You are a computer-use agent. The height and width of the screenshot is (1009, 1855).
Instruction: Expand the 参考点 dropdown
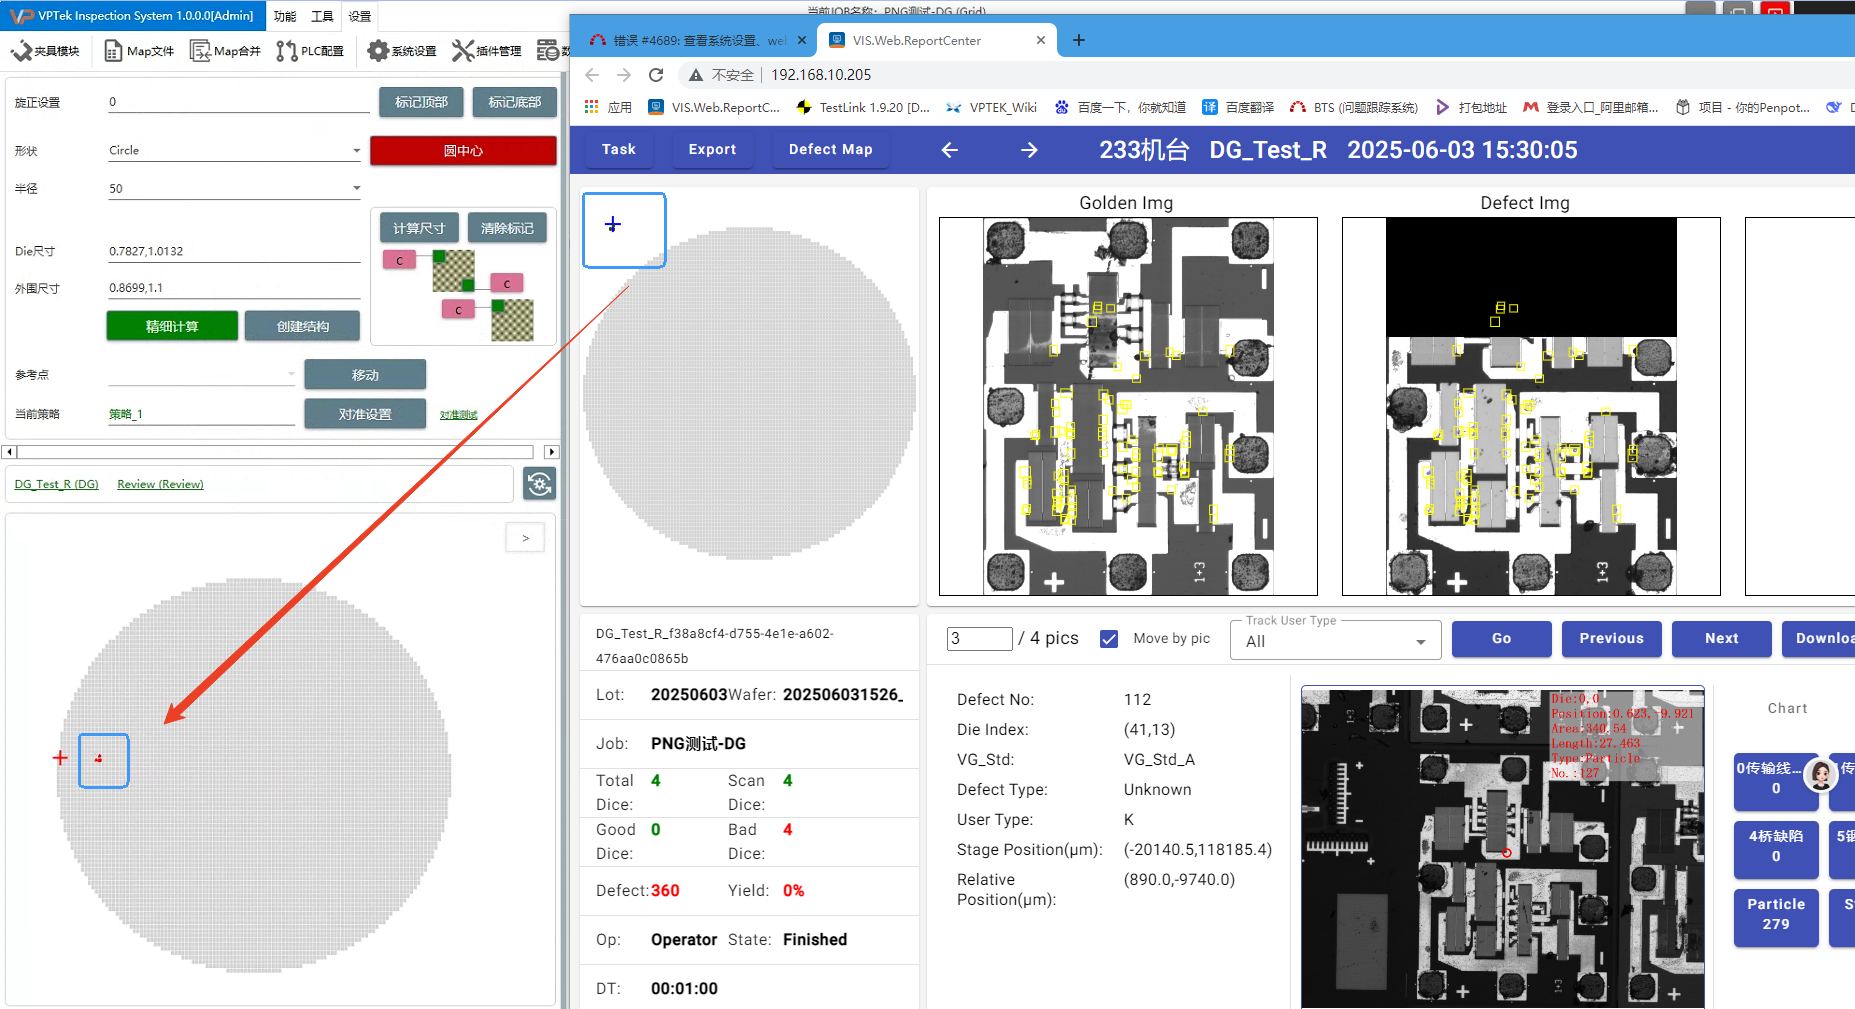click(x=291, y=374)
